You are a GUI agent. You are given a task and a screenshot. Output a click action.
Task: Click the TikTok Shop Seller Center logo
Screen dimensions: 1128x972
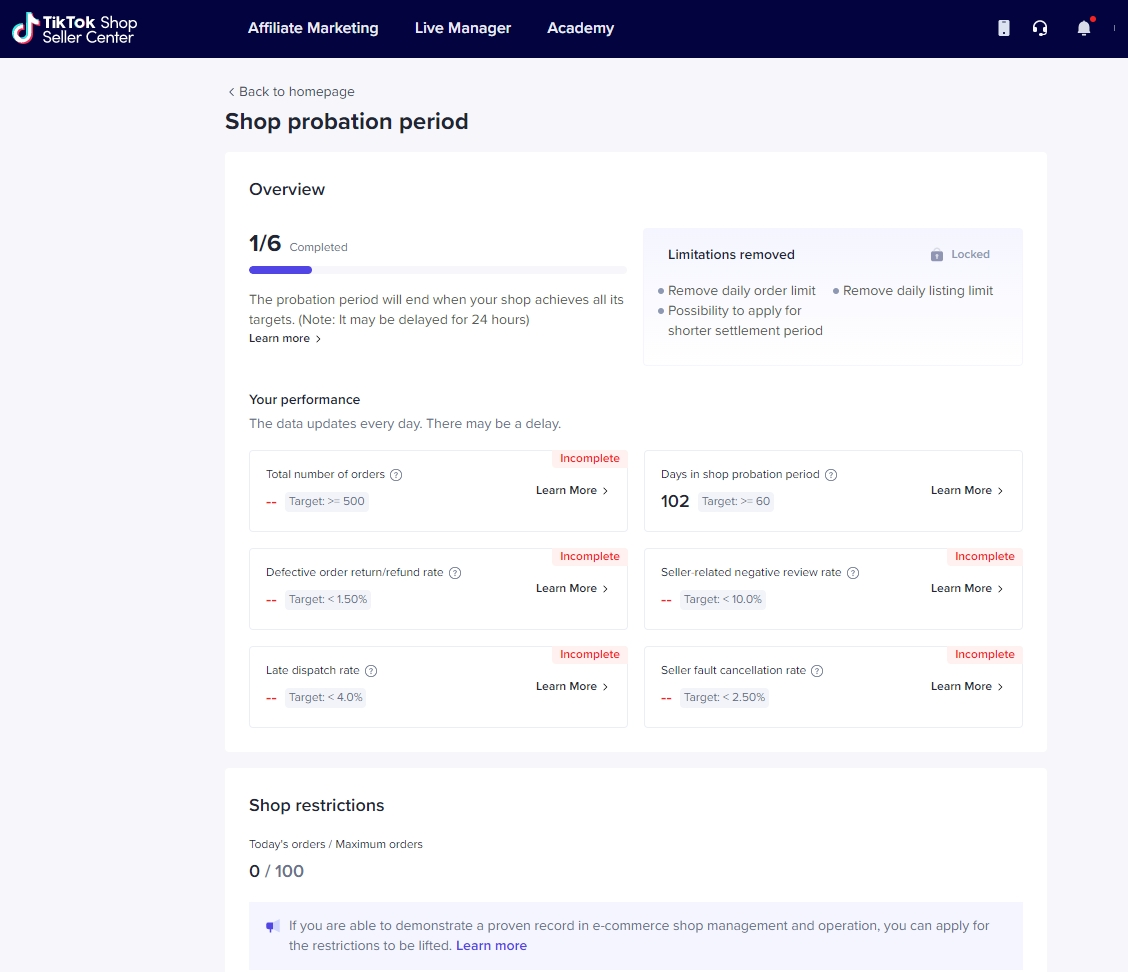coord(75,28)
